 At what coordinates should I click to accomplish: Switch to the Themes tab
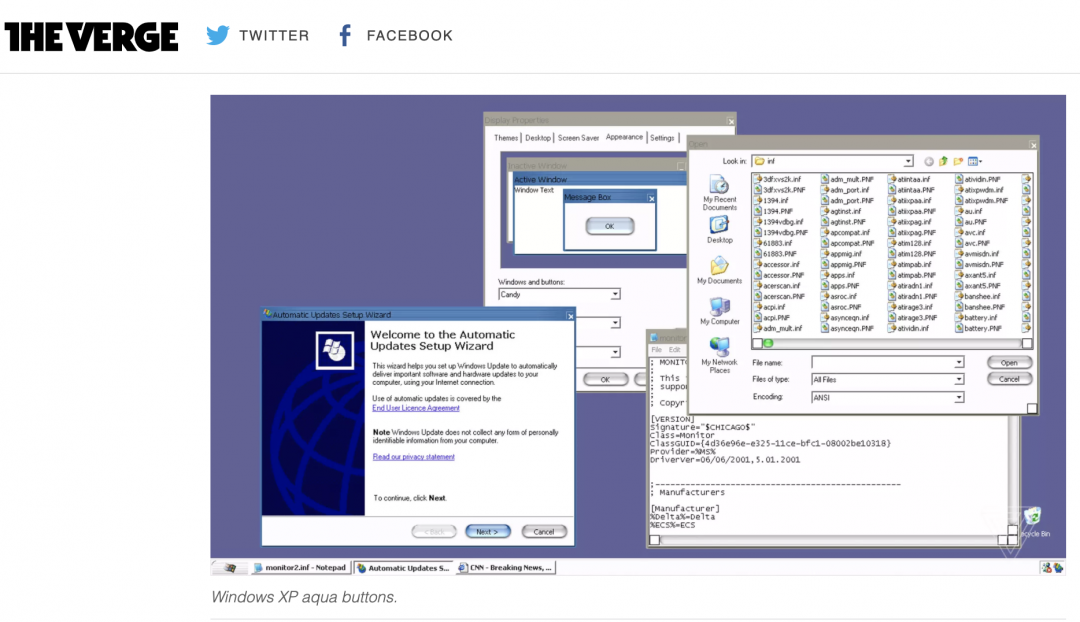tap(506, 138)
